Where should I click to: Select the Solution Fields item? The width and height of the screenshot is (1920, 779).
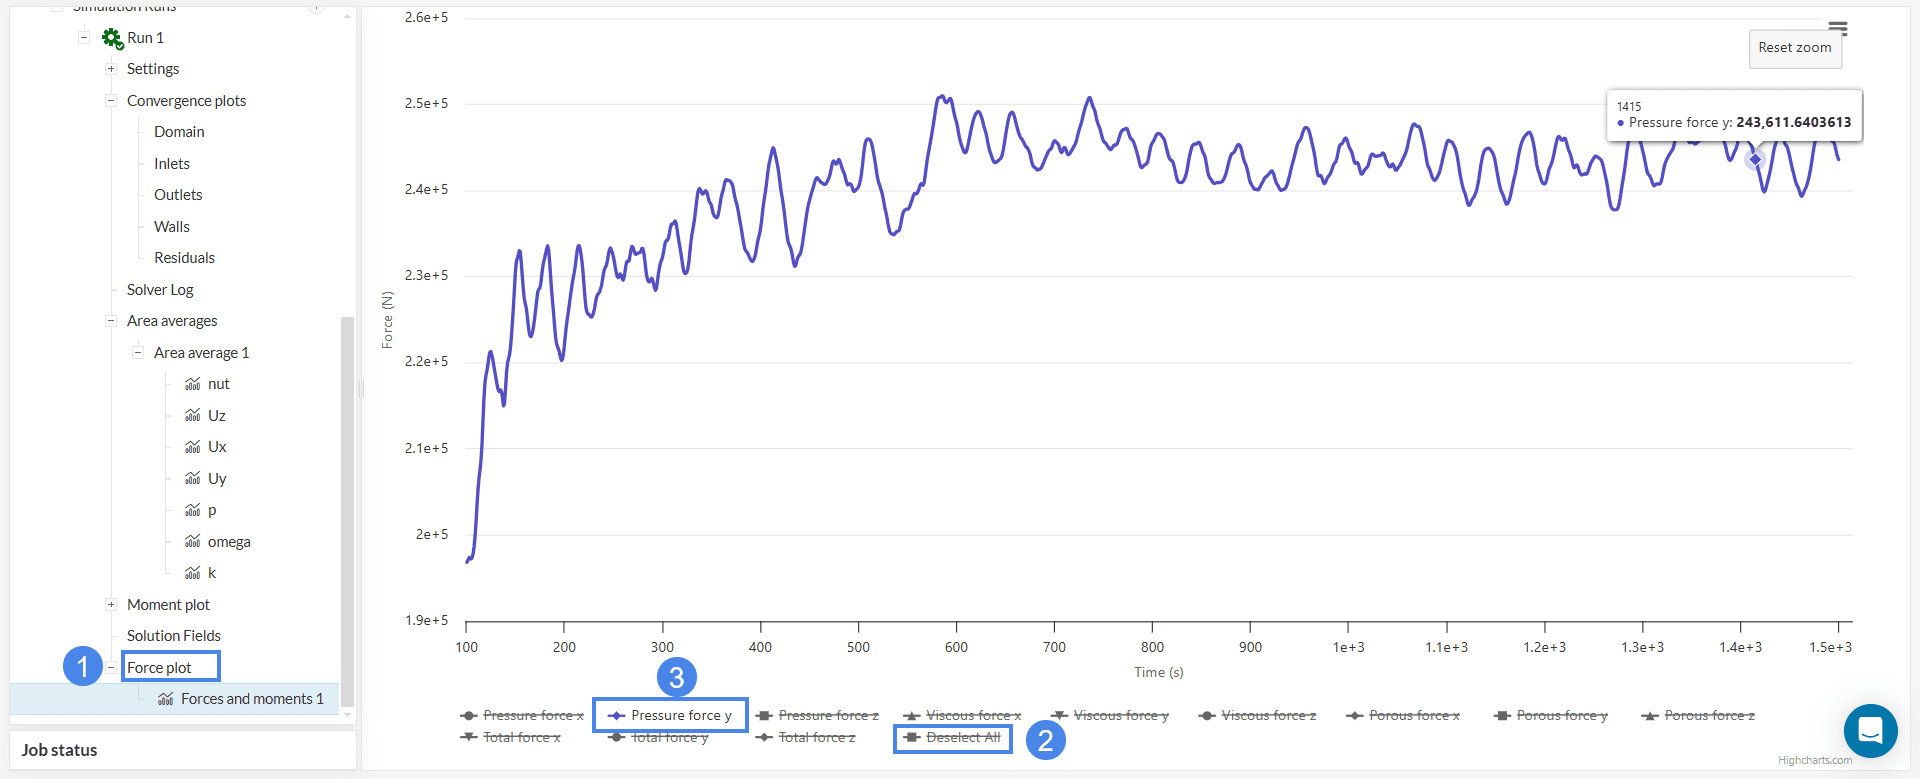click(174, 636)
